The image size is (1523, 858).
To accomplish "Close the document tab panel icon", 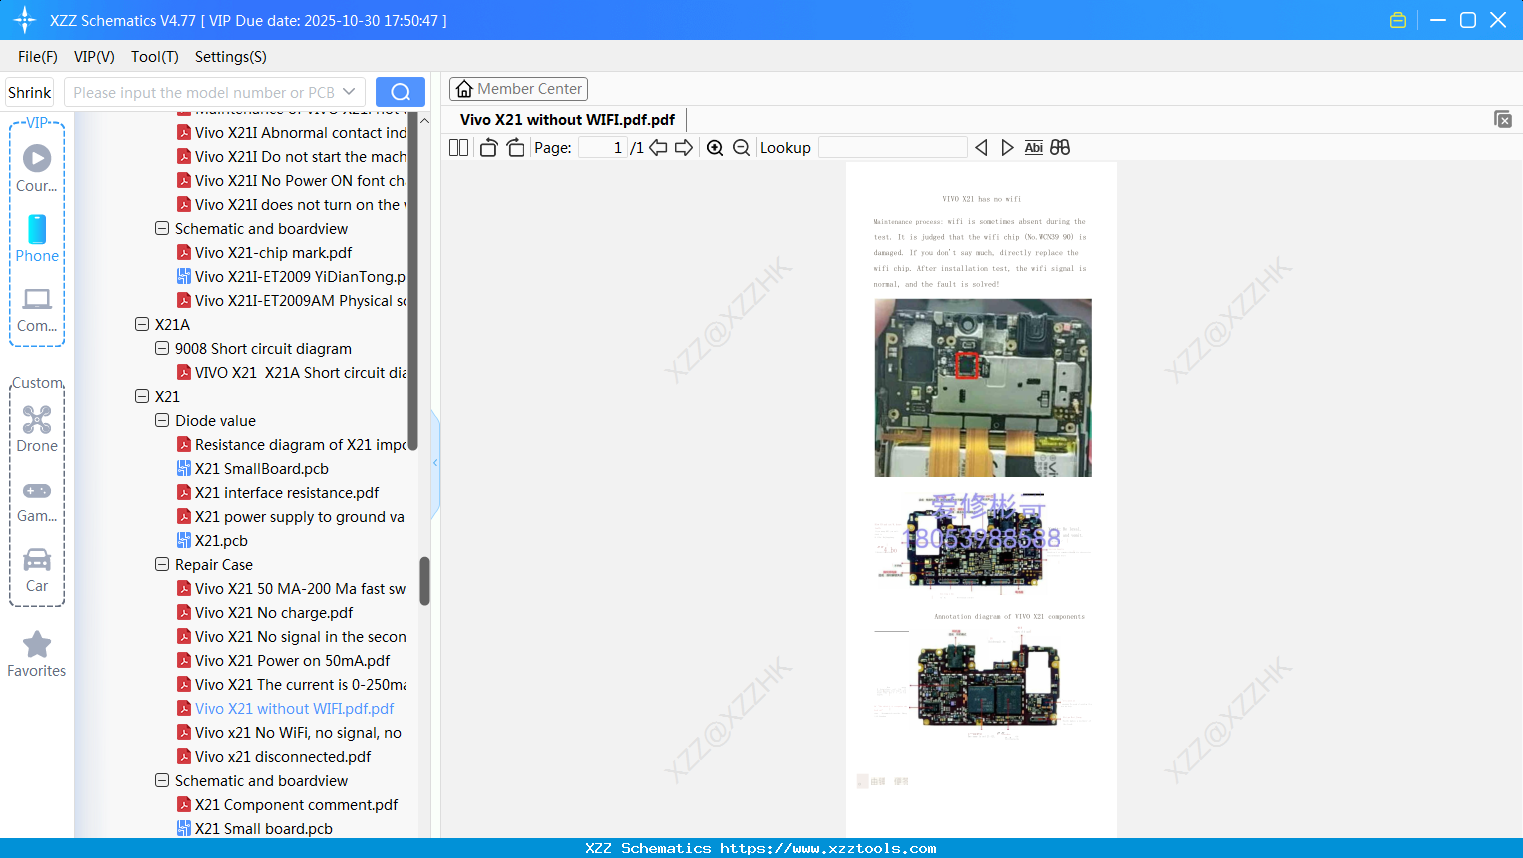I will click(1503, 119).
